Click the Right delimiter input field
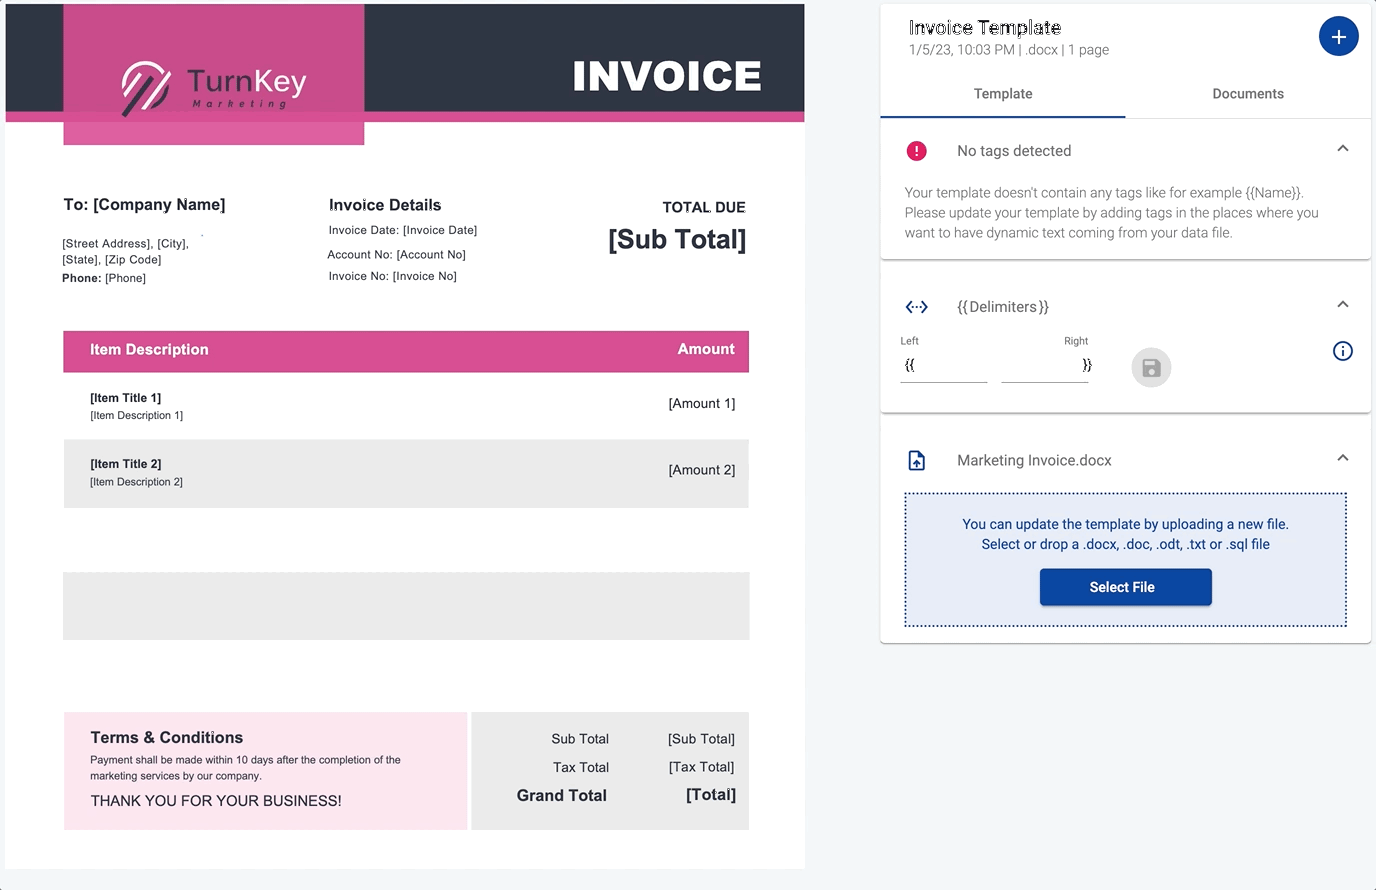 1045,366
